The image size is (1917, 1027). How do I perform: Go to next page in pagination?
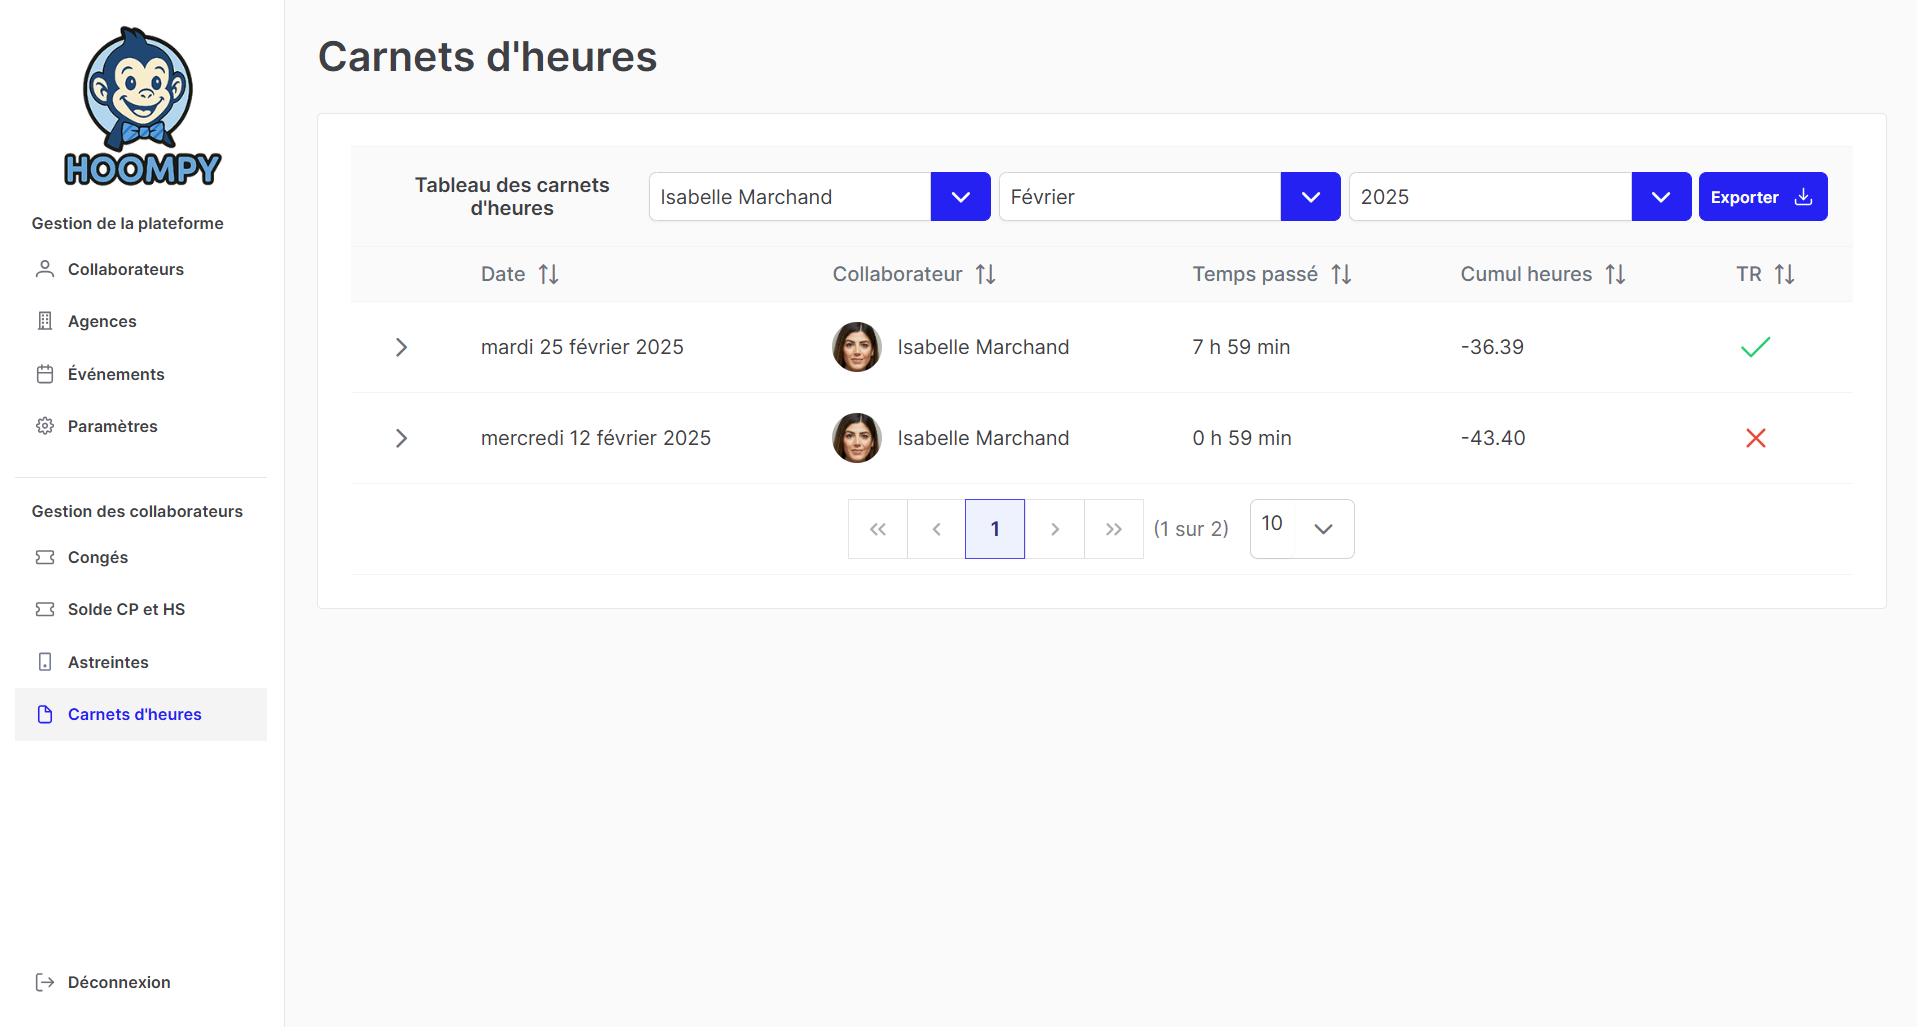1054,529
